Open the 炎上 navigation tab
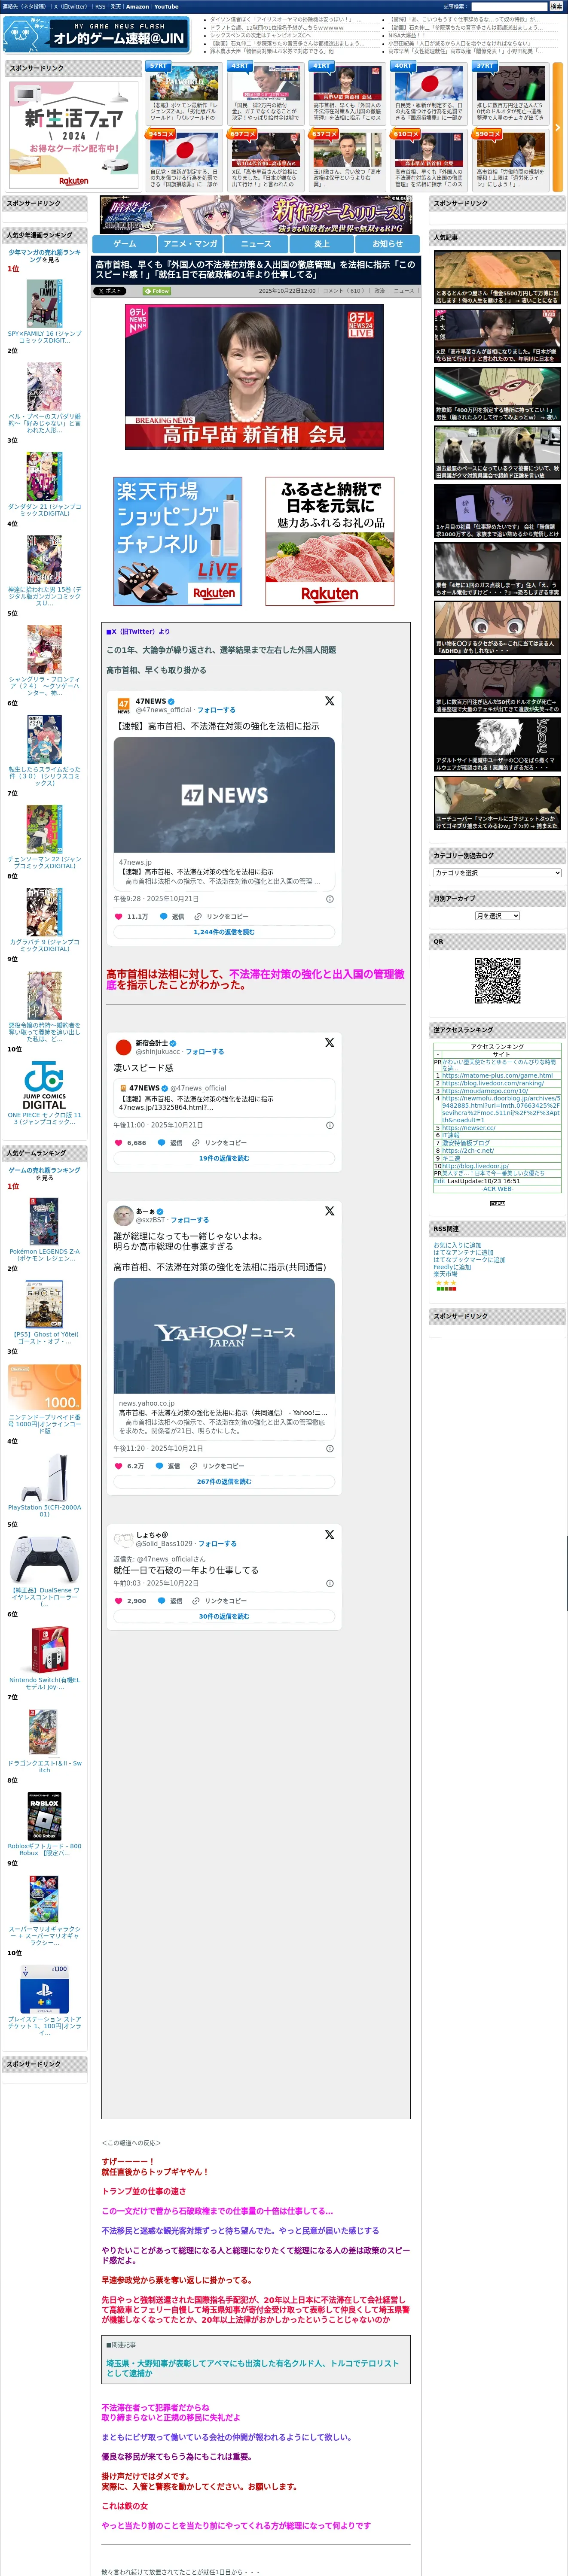This screenshot has height=2576, width=568. tap(322, 243)
